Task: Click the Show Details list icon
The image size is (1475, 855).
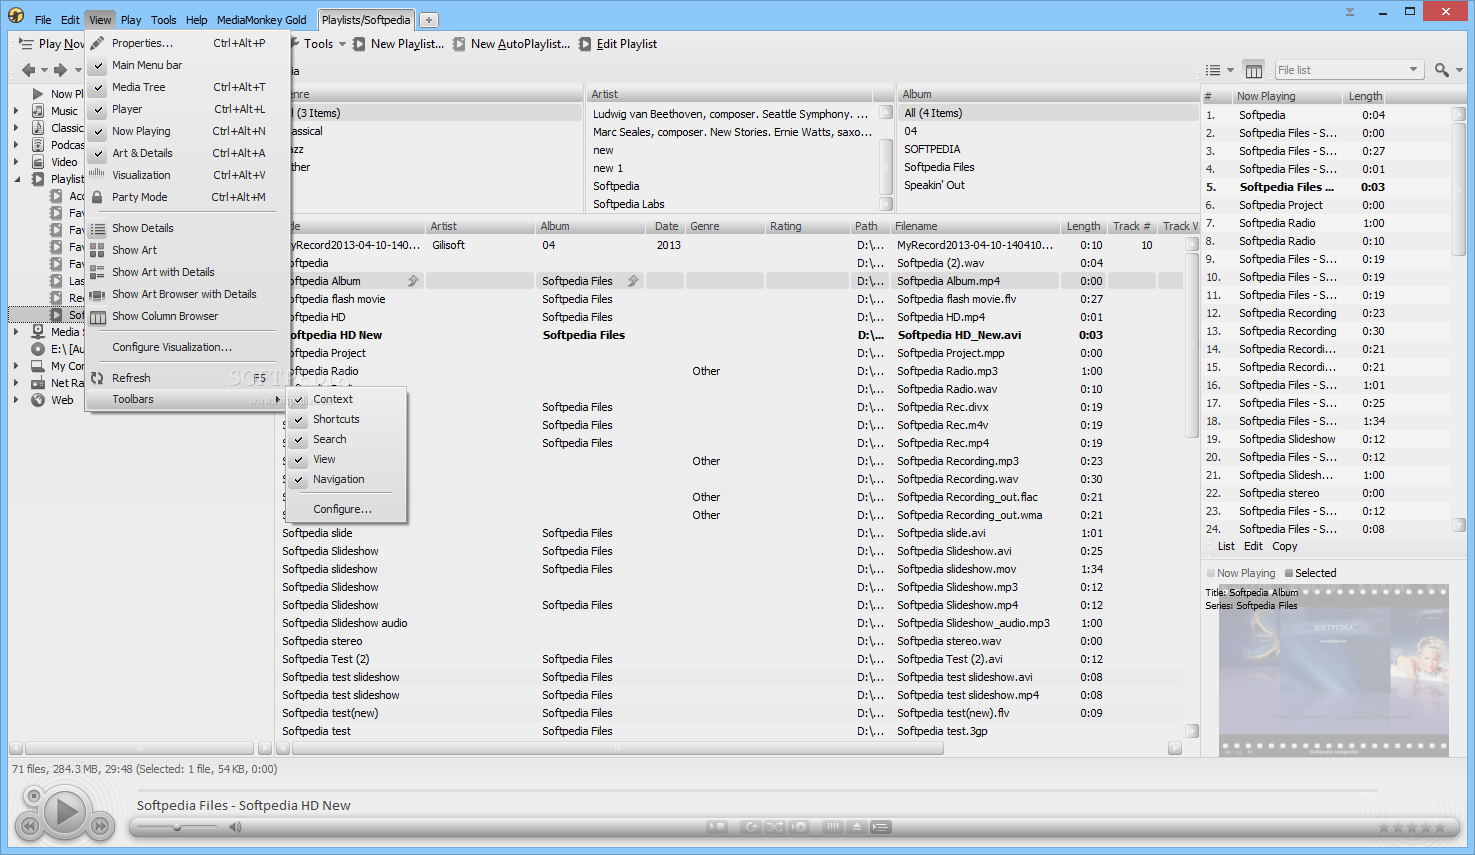Action: click(x=97, y=229)
